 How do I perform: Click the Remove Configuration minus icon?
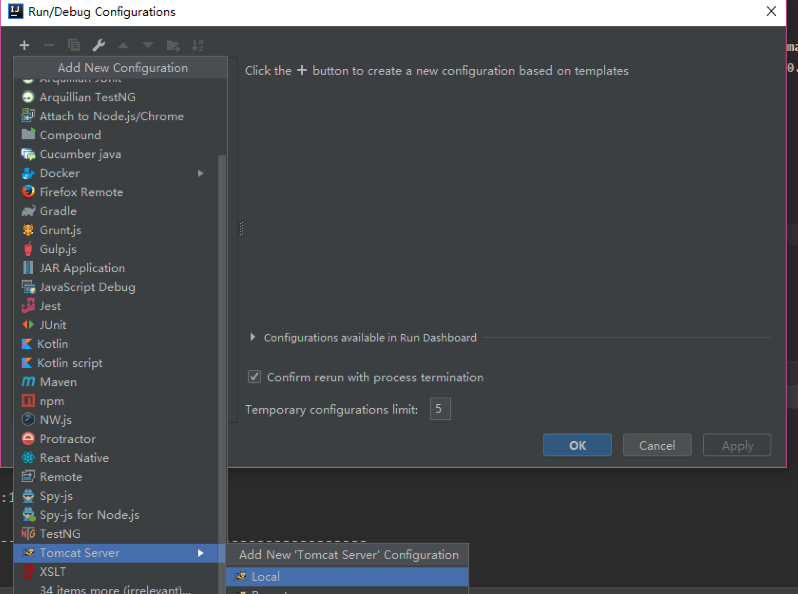click(x=49, y=45)
